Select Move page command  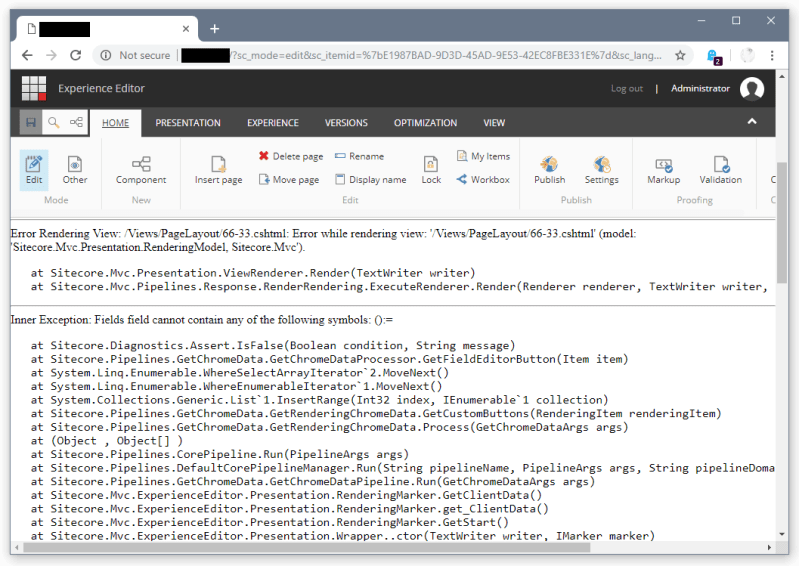pyautogui.click(x=289, y=179)
